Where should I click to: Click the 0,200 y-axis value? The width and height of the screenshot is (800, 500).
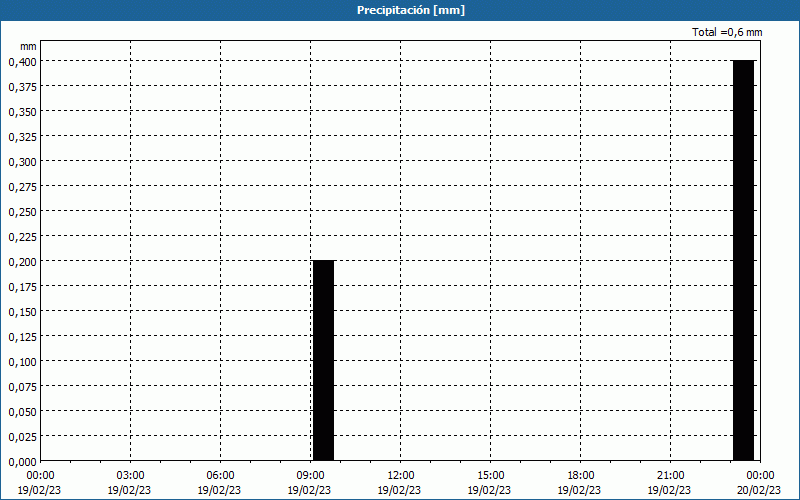pyautogui.click(x=22, y=262)
